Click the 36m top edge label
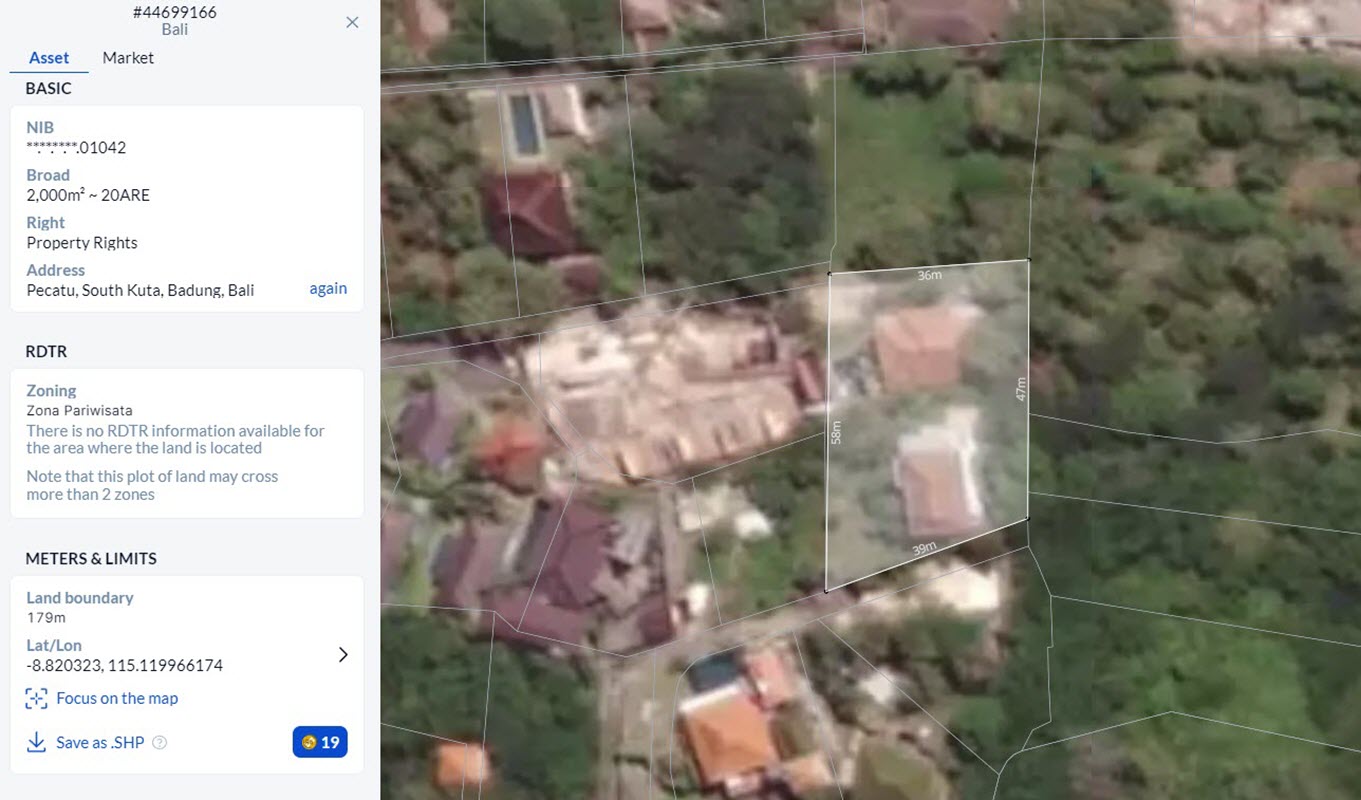 tap(929, 275)
